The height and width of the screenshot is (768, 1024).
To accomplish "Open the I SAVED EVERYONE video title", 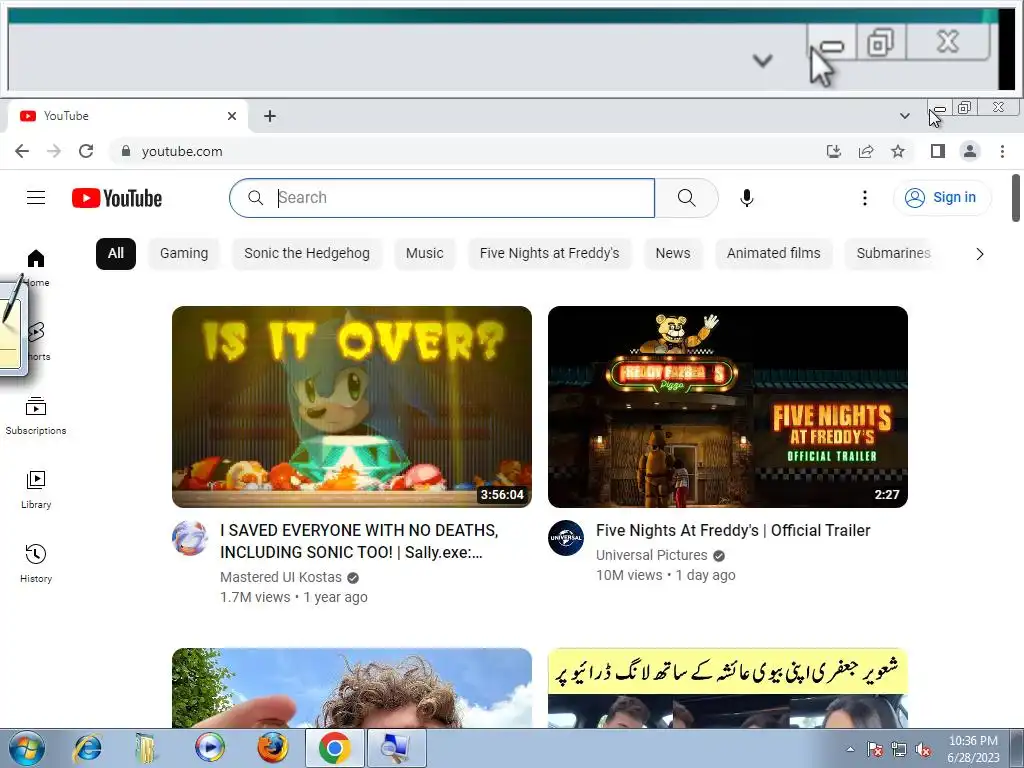I will (x=359, y=541).
